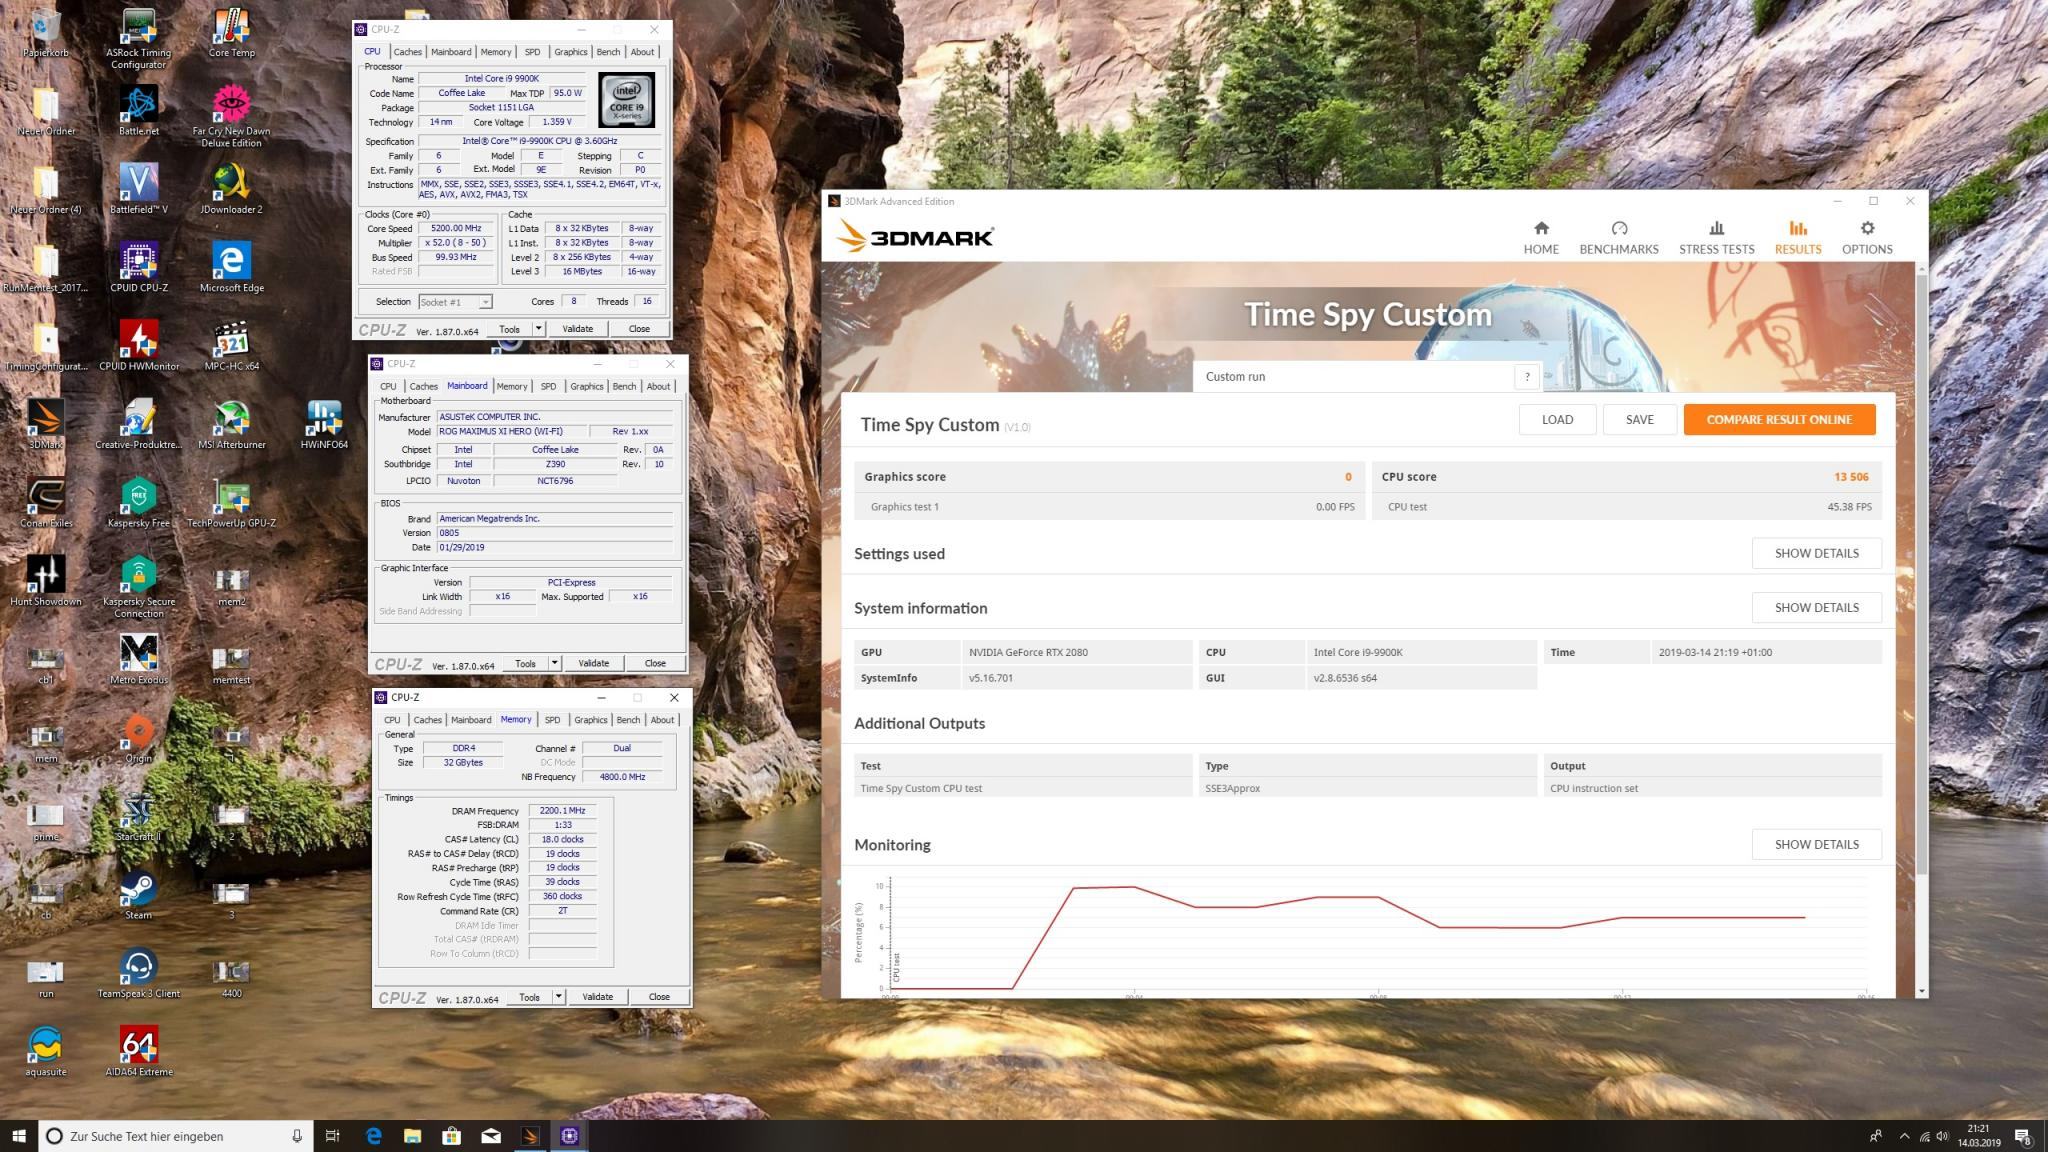Open Tools dropdown arrow in Memory window
The height and width of the screenshot is (1152, 2048).
pos(558,997)
